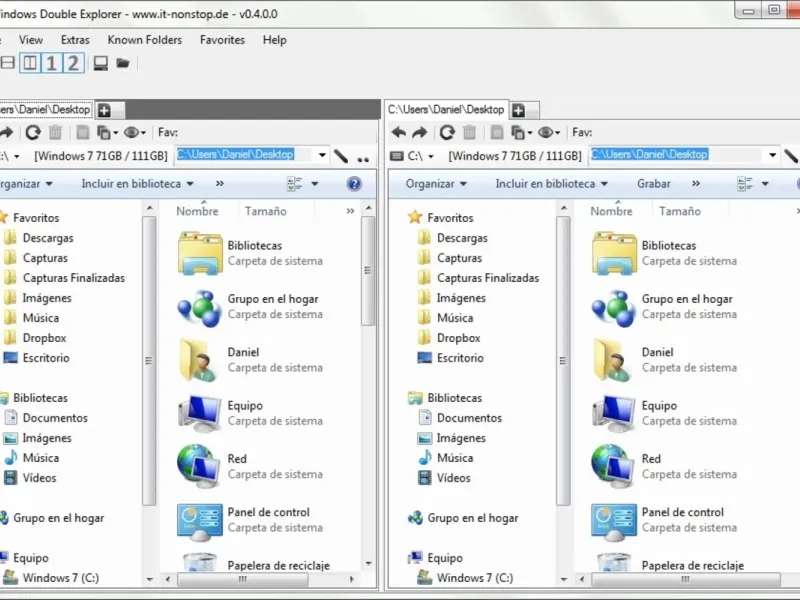
Task: Select the Daniel user folder in left file list
Action: (250, 360)
